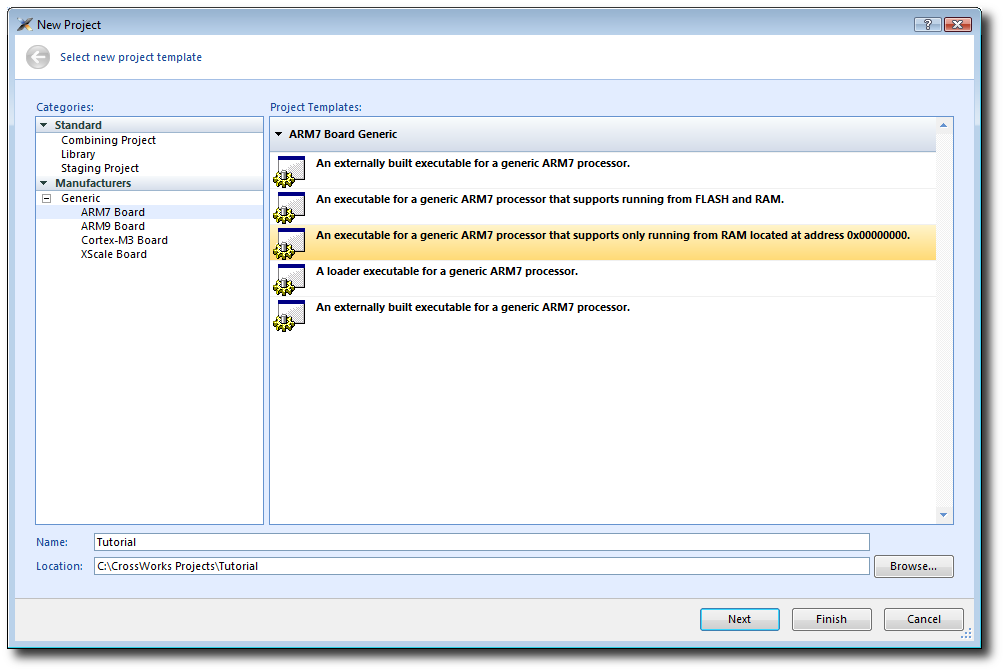Click the FLASH and RAM executable template icon
The width and height of the screenshot is (1005, 672).
point(290,206)
